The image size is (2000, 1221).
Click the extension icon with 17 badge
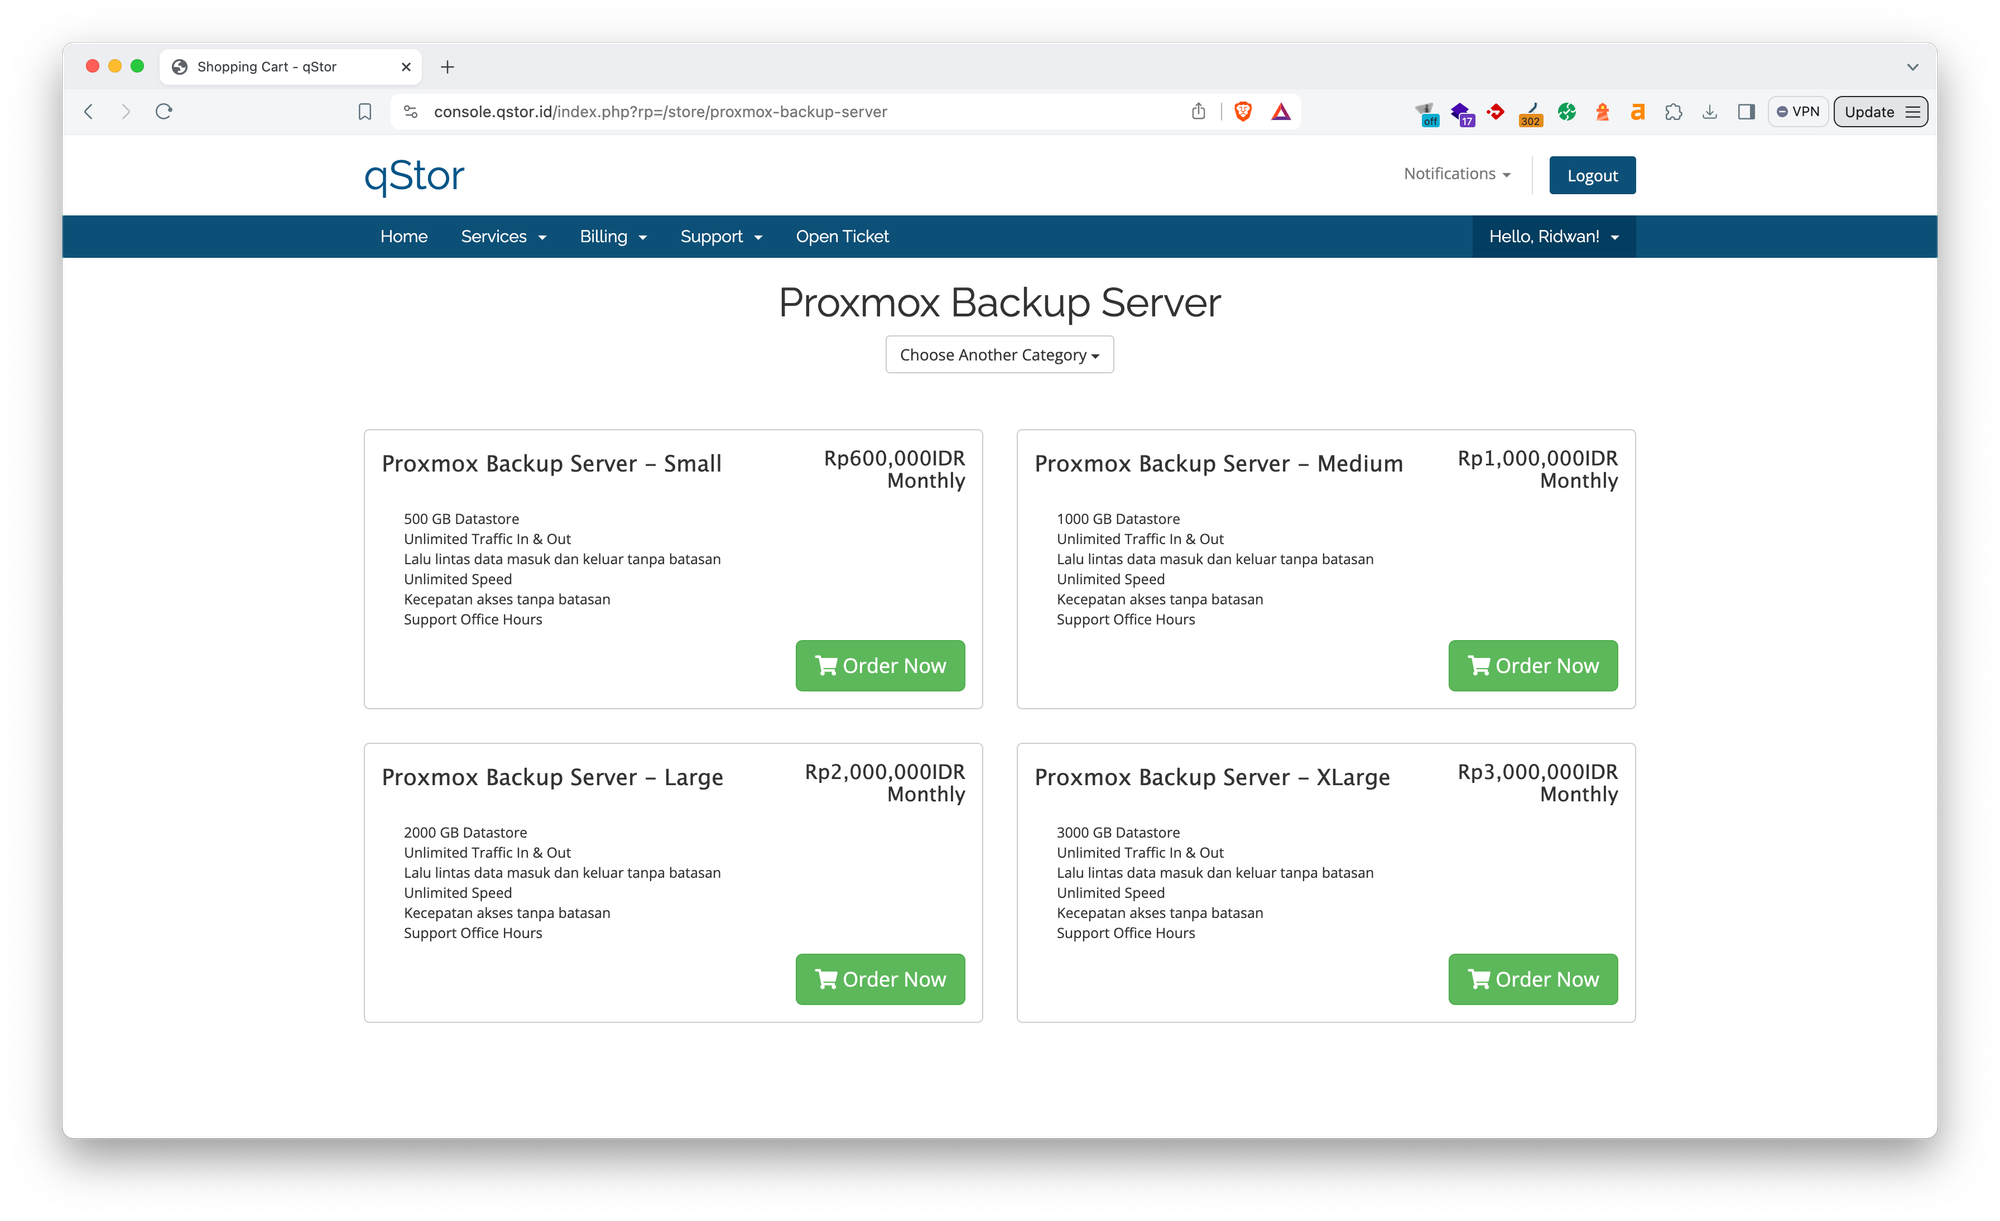tap(1463, 113)
